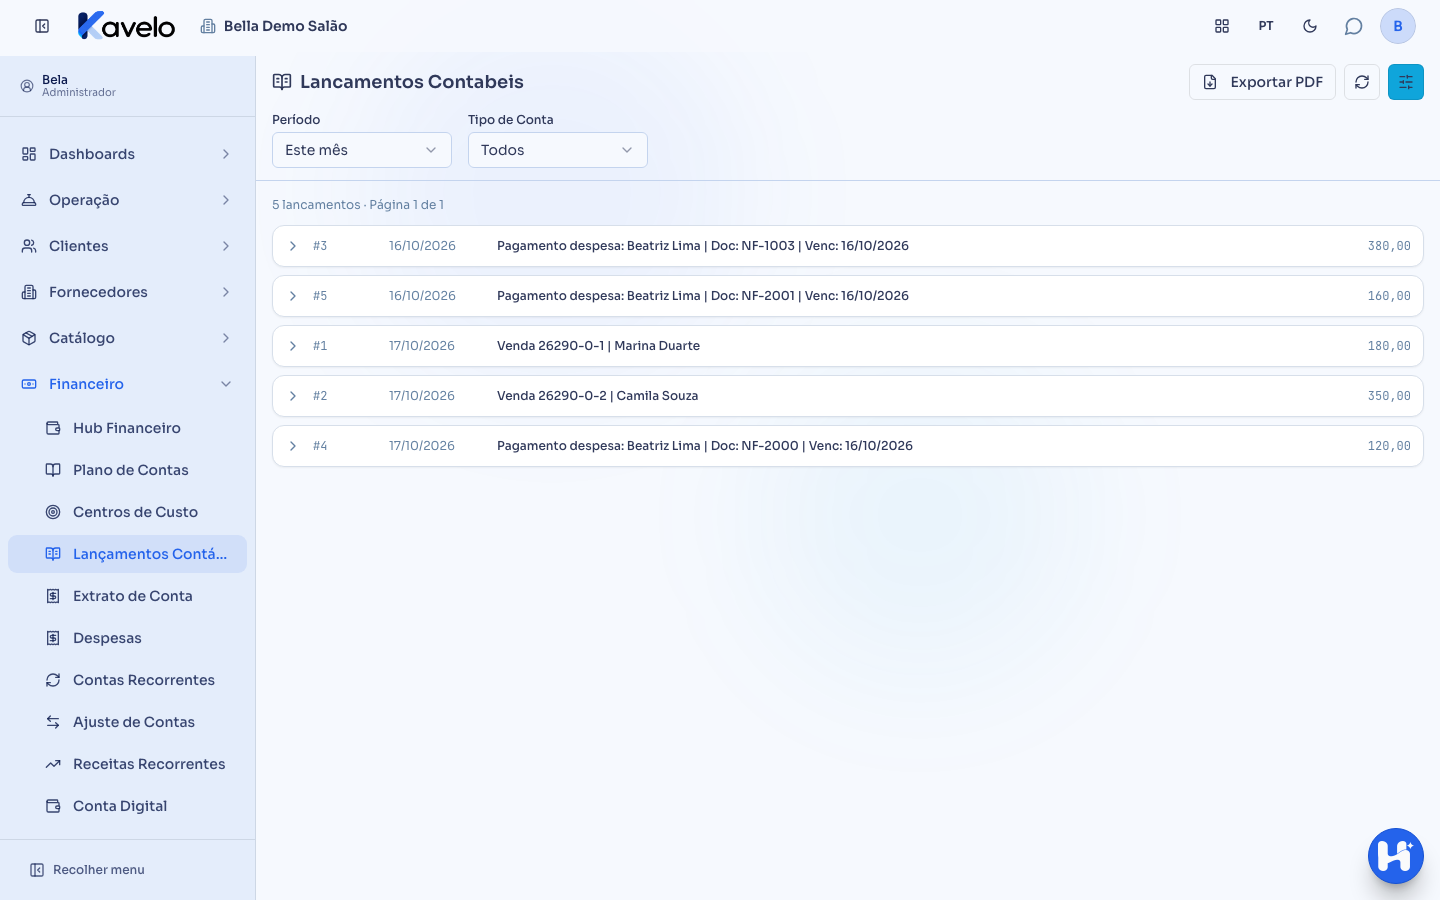Open Extrato de Conta
Image resolution: width=1440 pixels, height=900 pixels.
click(127, 596)
